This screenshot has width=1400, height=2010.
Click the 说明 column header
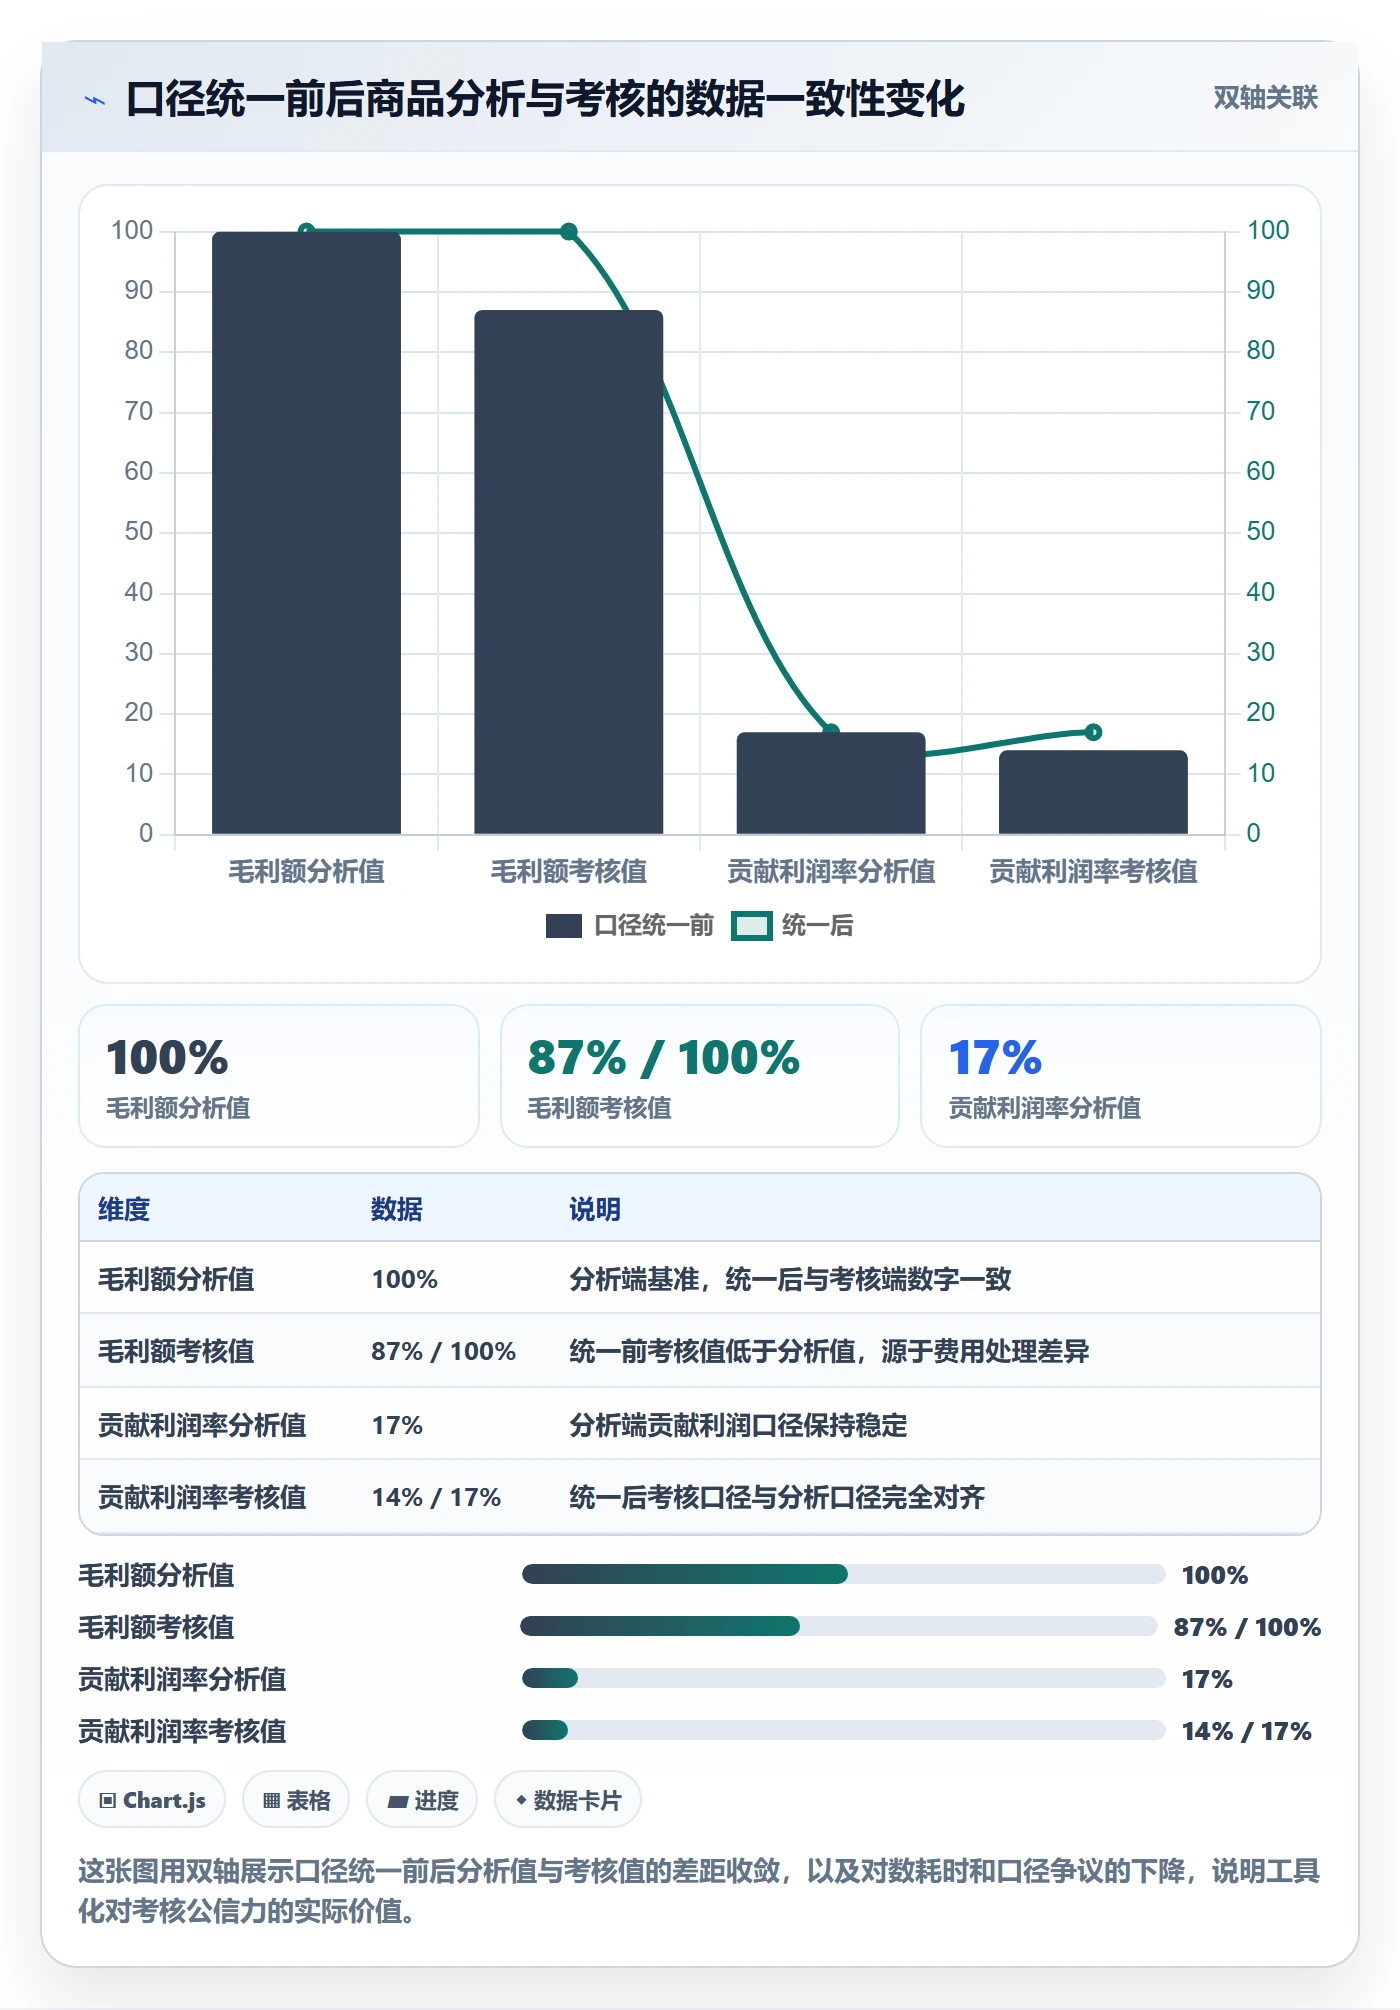595,1209
